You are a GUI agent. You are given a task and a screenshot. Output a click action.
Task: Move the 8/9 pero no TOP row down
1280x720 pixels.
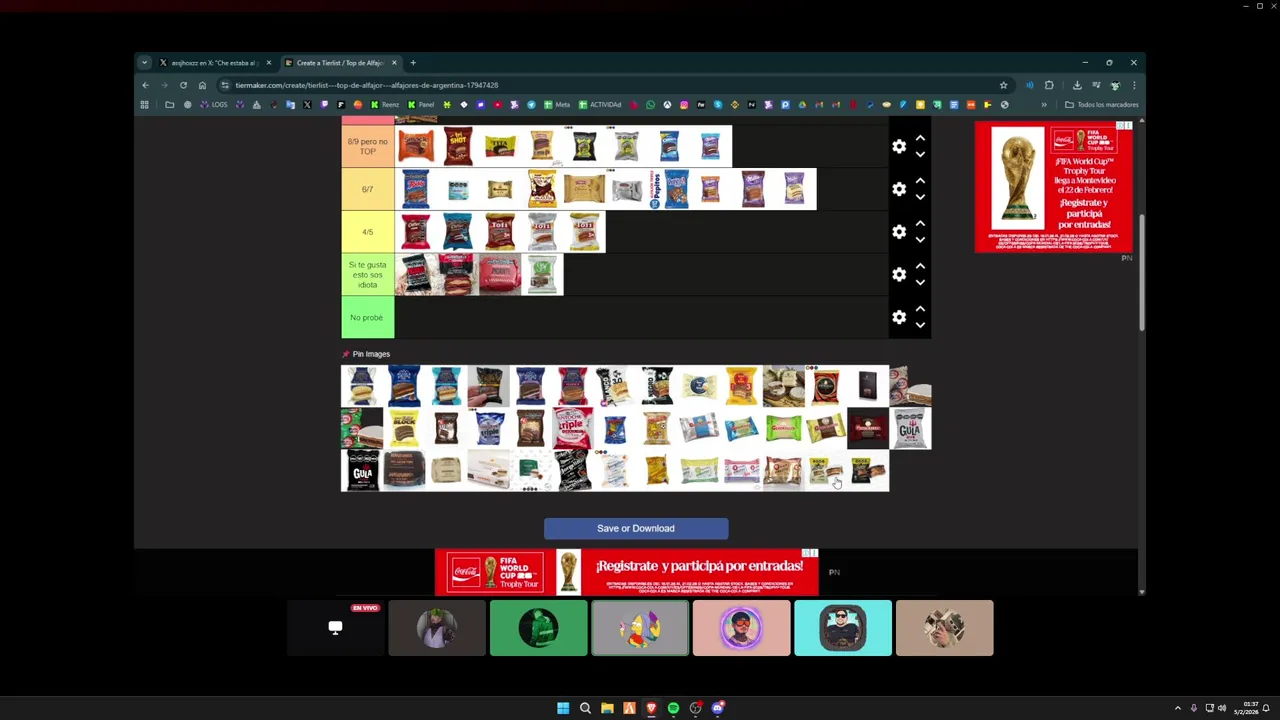click(x=920, y=155)
